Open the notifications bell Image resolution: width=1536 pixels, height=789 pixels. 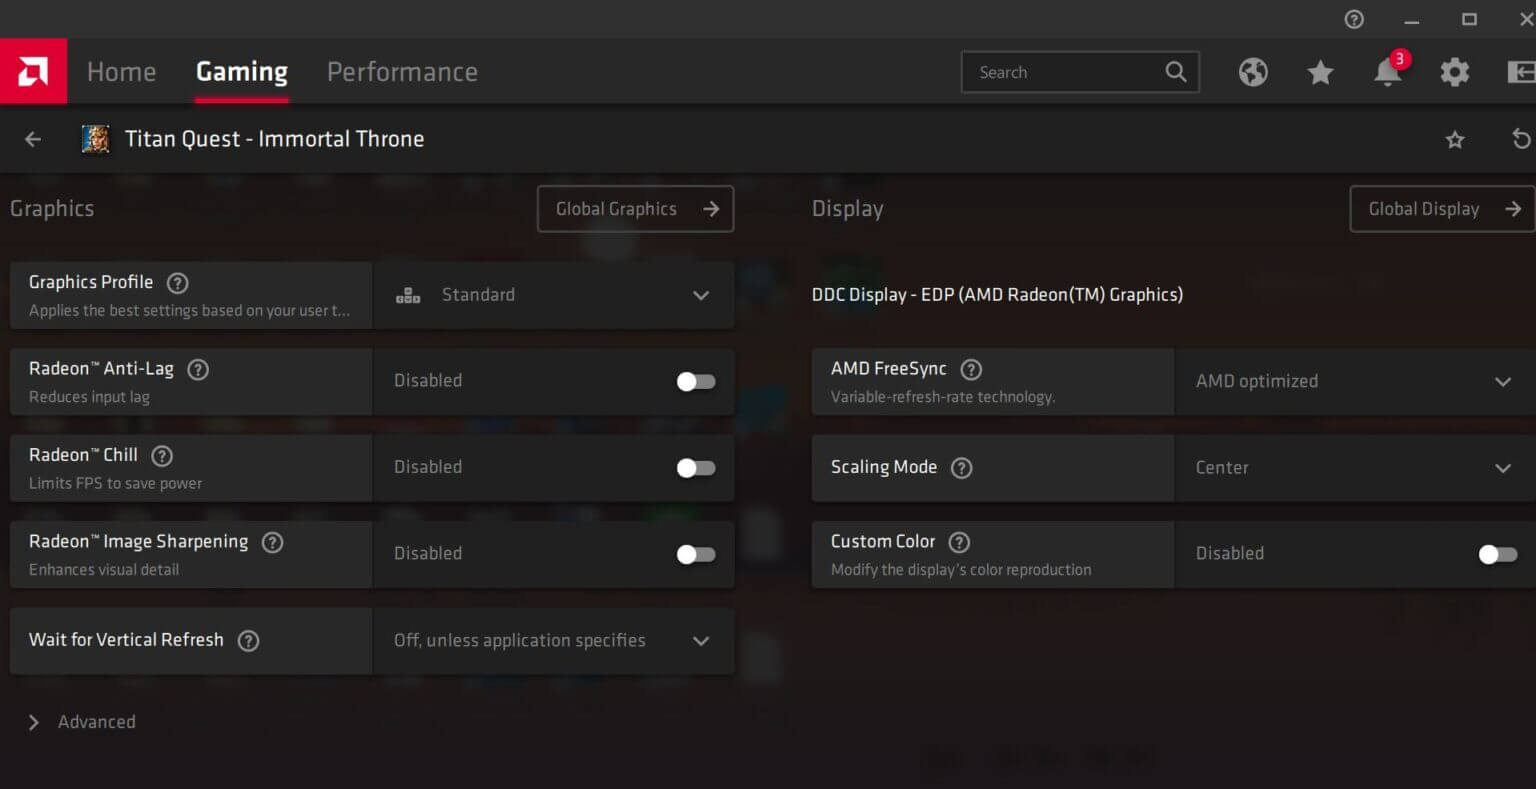pos(1386,73)
